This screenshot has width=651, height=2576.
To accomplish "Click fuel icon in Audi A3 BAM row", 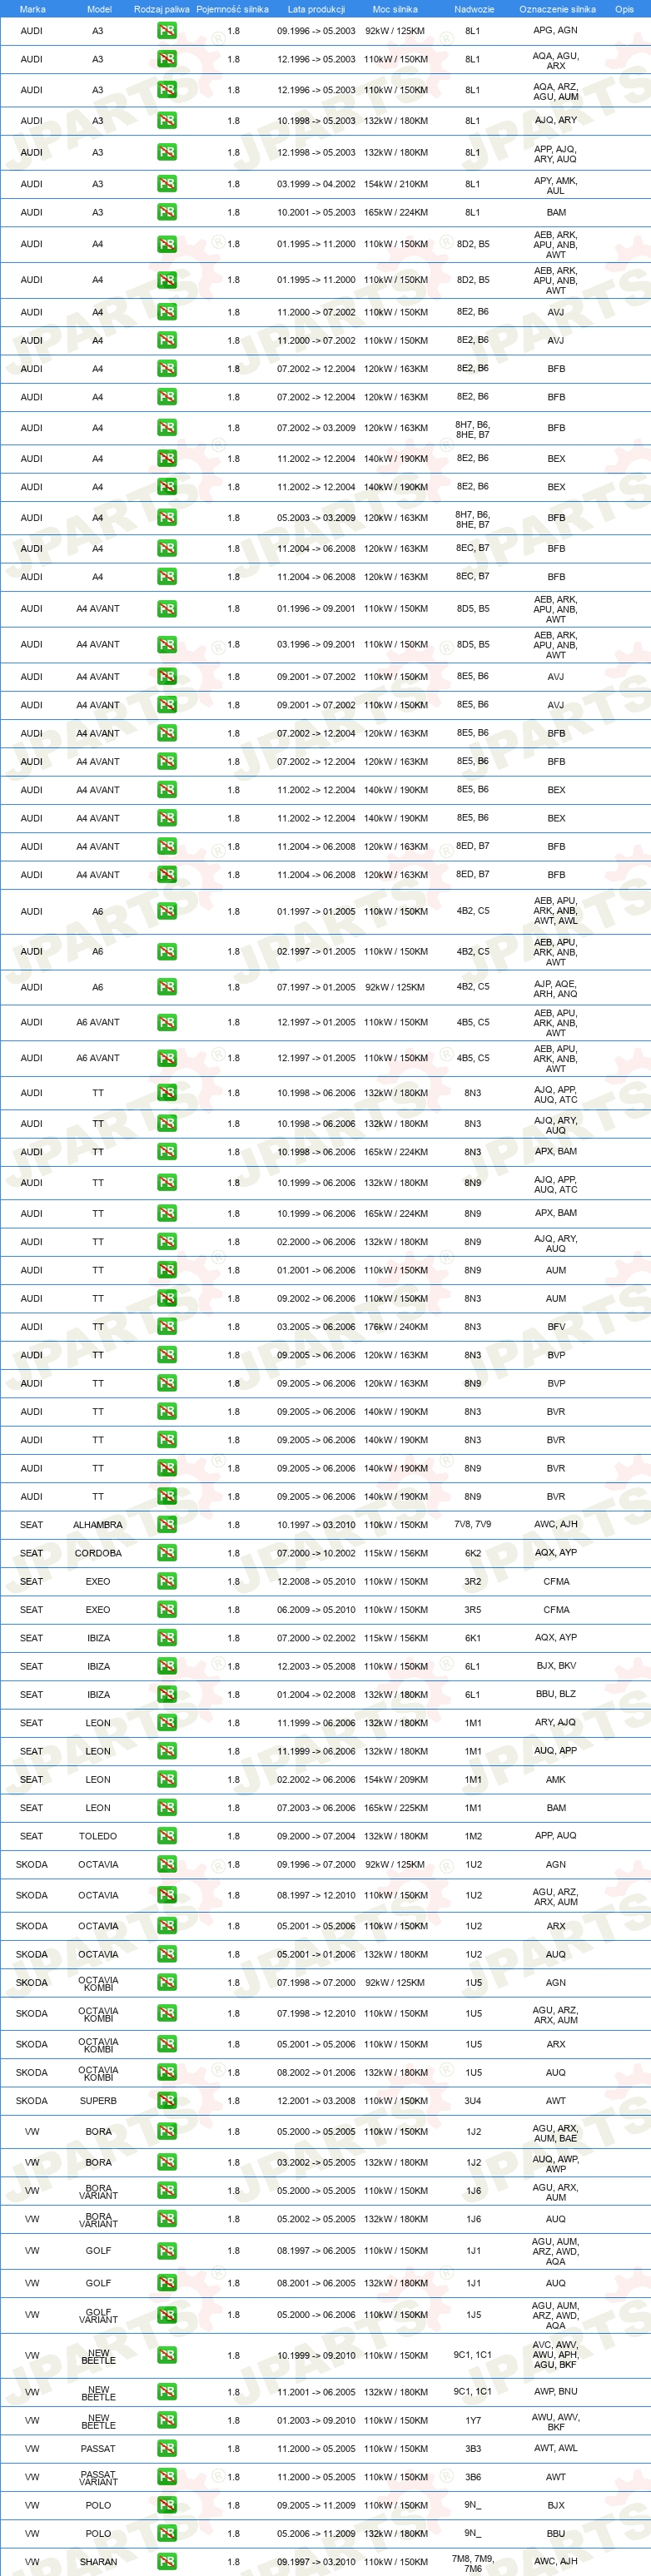I will pos(167,212).
